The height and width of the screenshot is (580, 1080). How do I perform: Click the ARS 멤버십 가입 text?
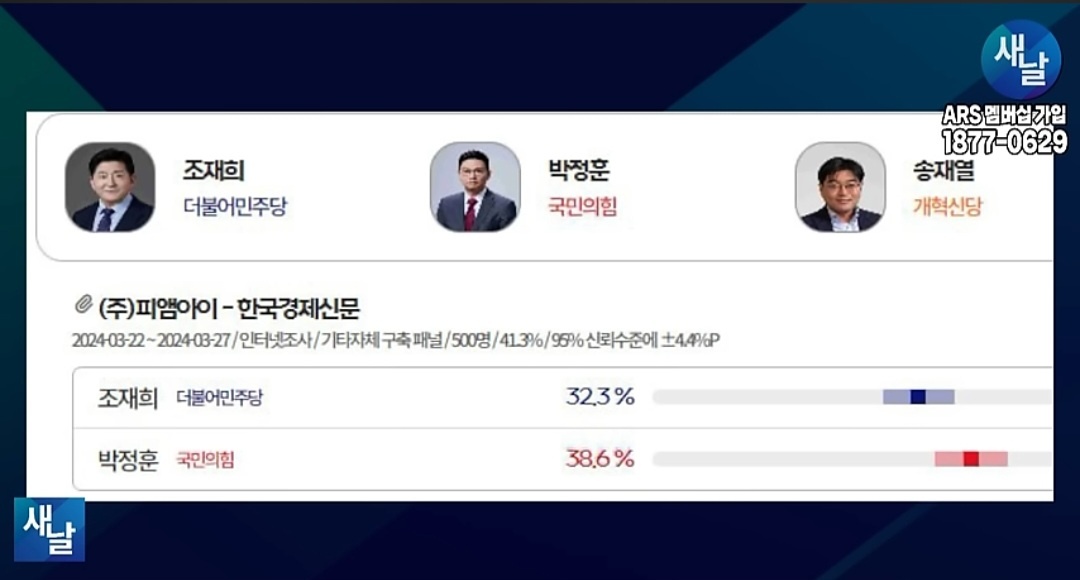1003,116
